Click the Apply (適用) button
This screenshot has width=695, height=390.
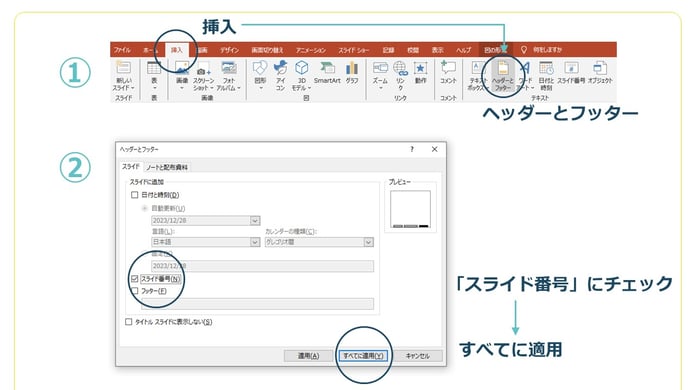point(308,355)
